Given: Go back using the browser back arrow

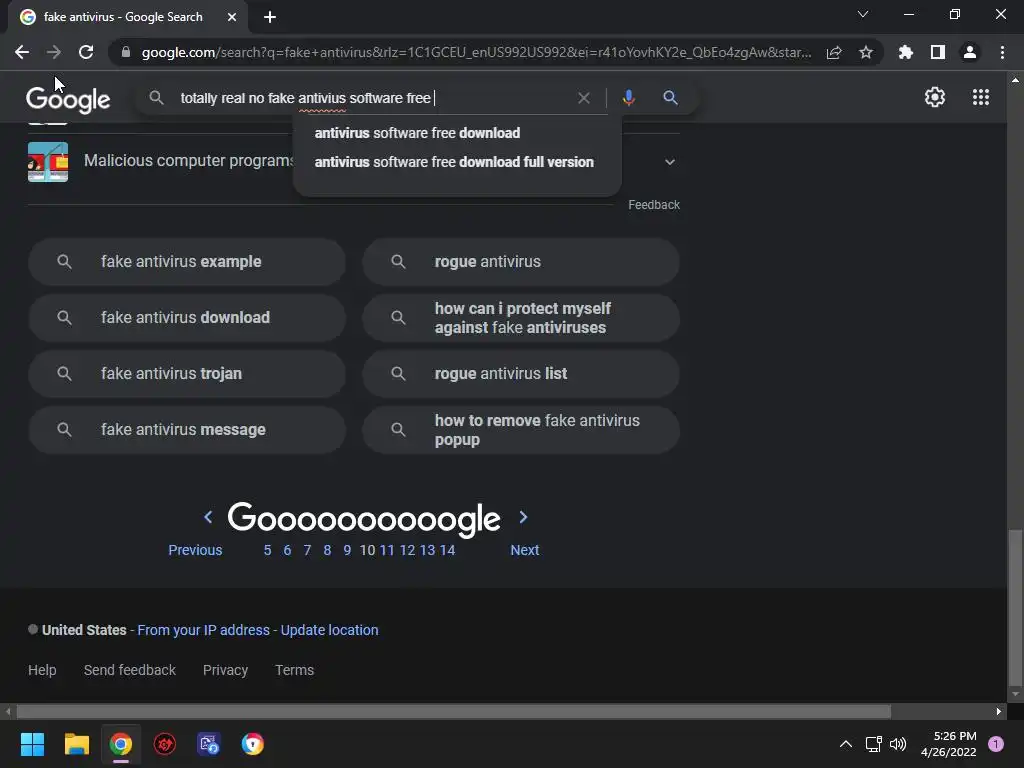Looking at the screenshot, I should [22, 52].
